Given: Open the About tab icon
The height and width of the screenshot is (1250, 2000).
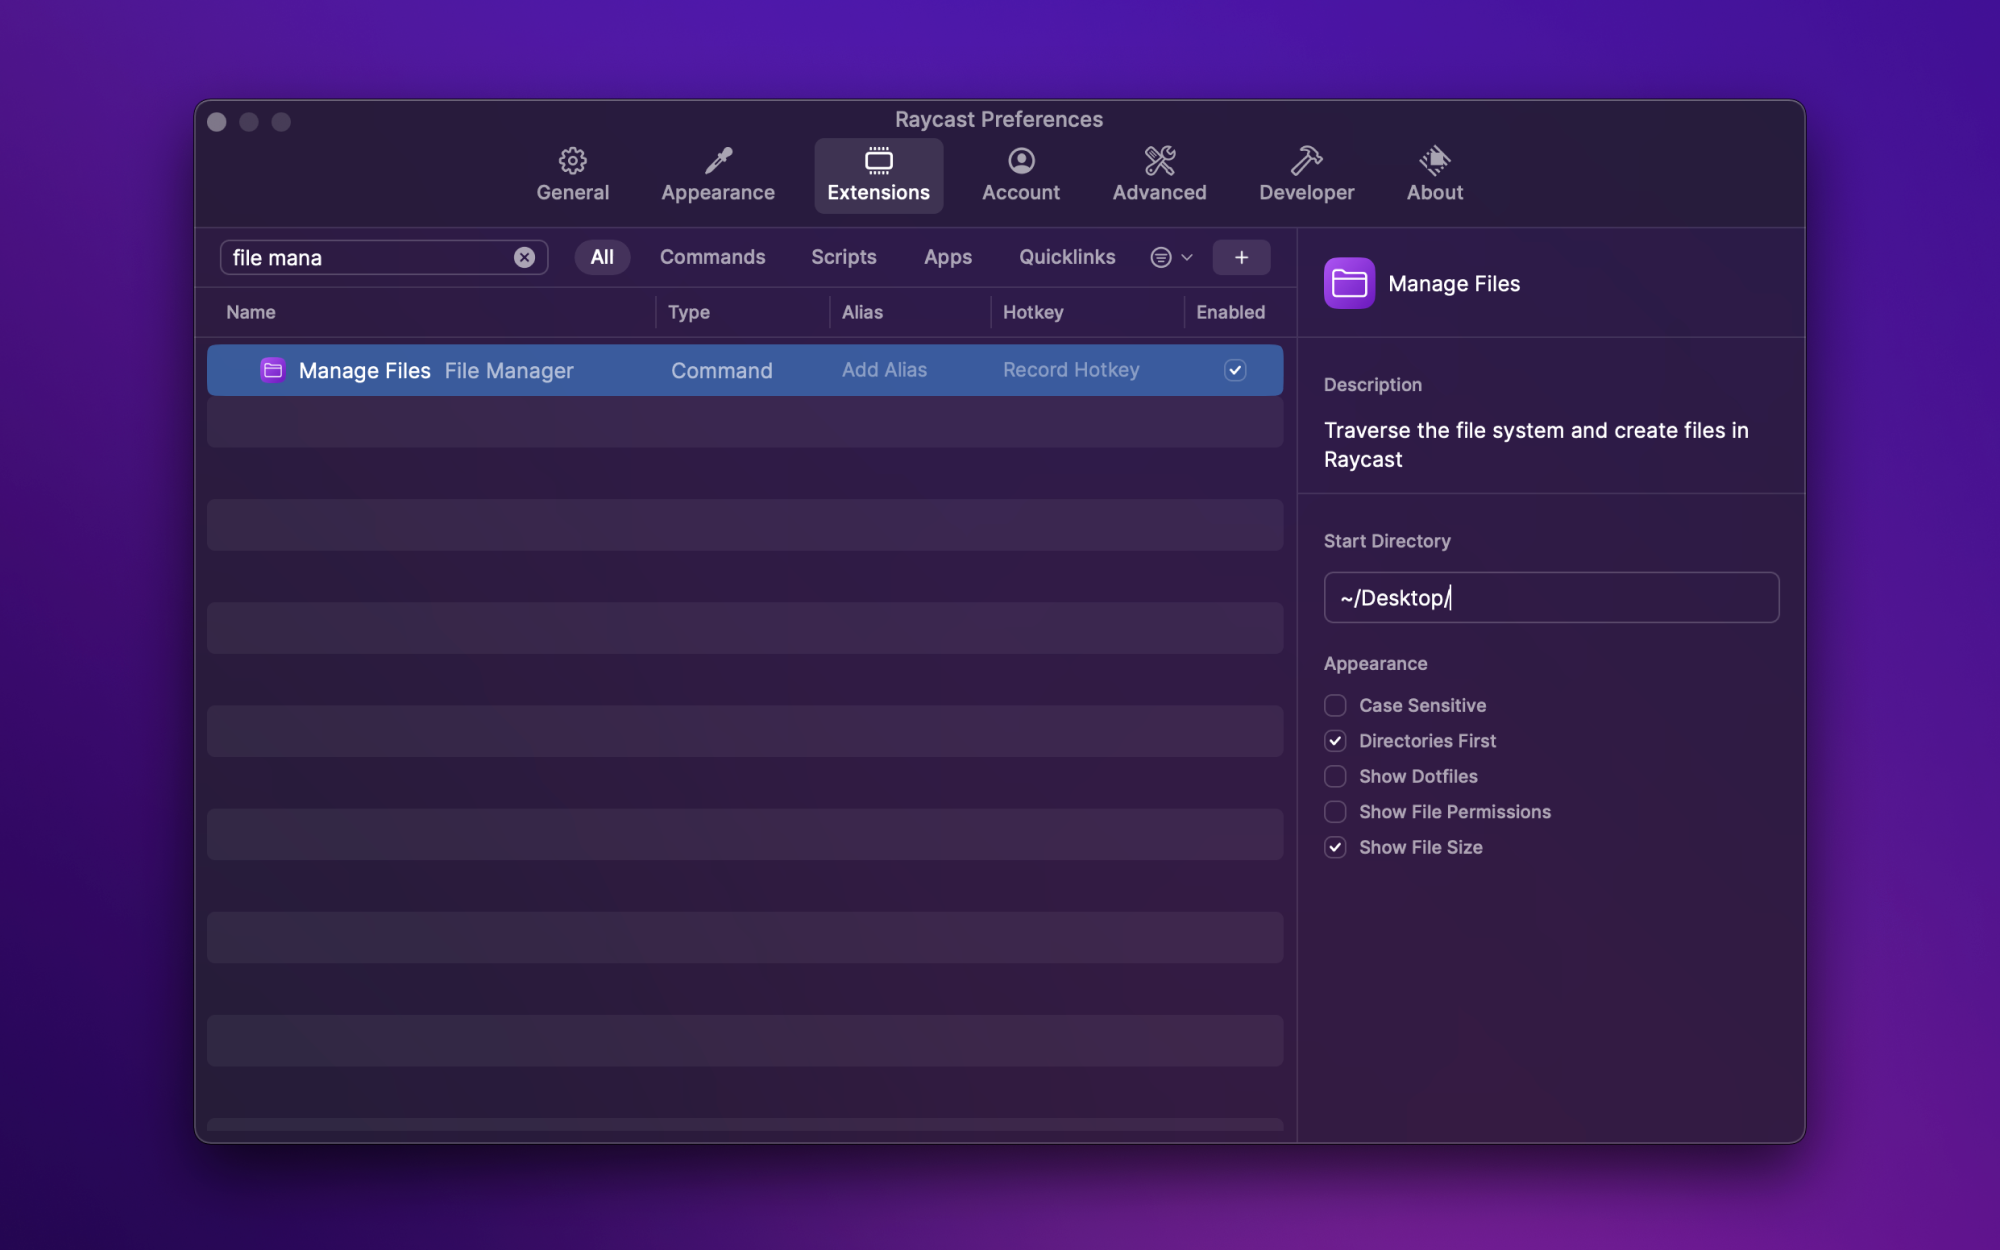Looking at the screenshot, I should [1434, 161].
